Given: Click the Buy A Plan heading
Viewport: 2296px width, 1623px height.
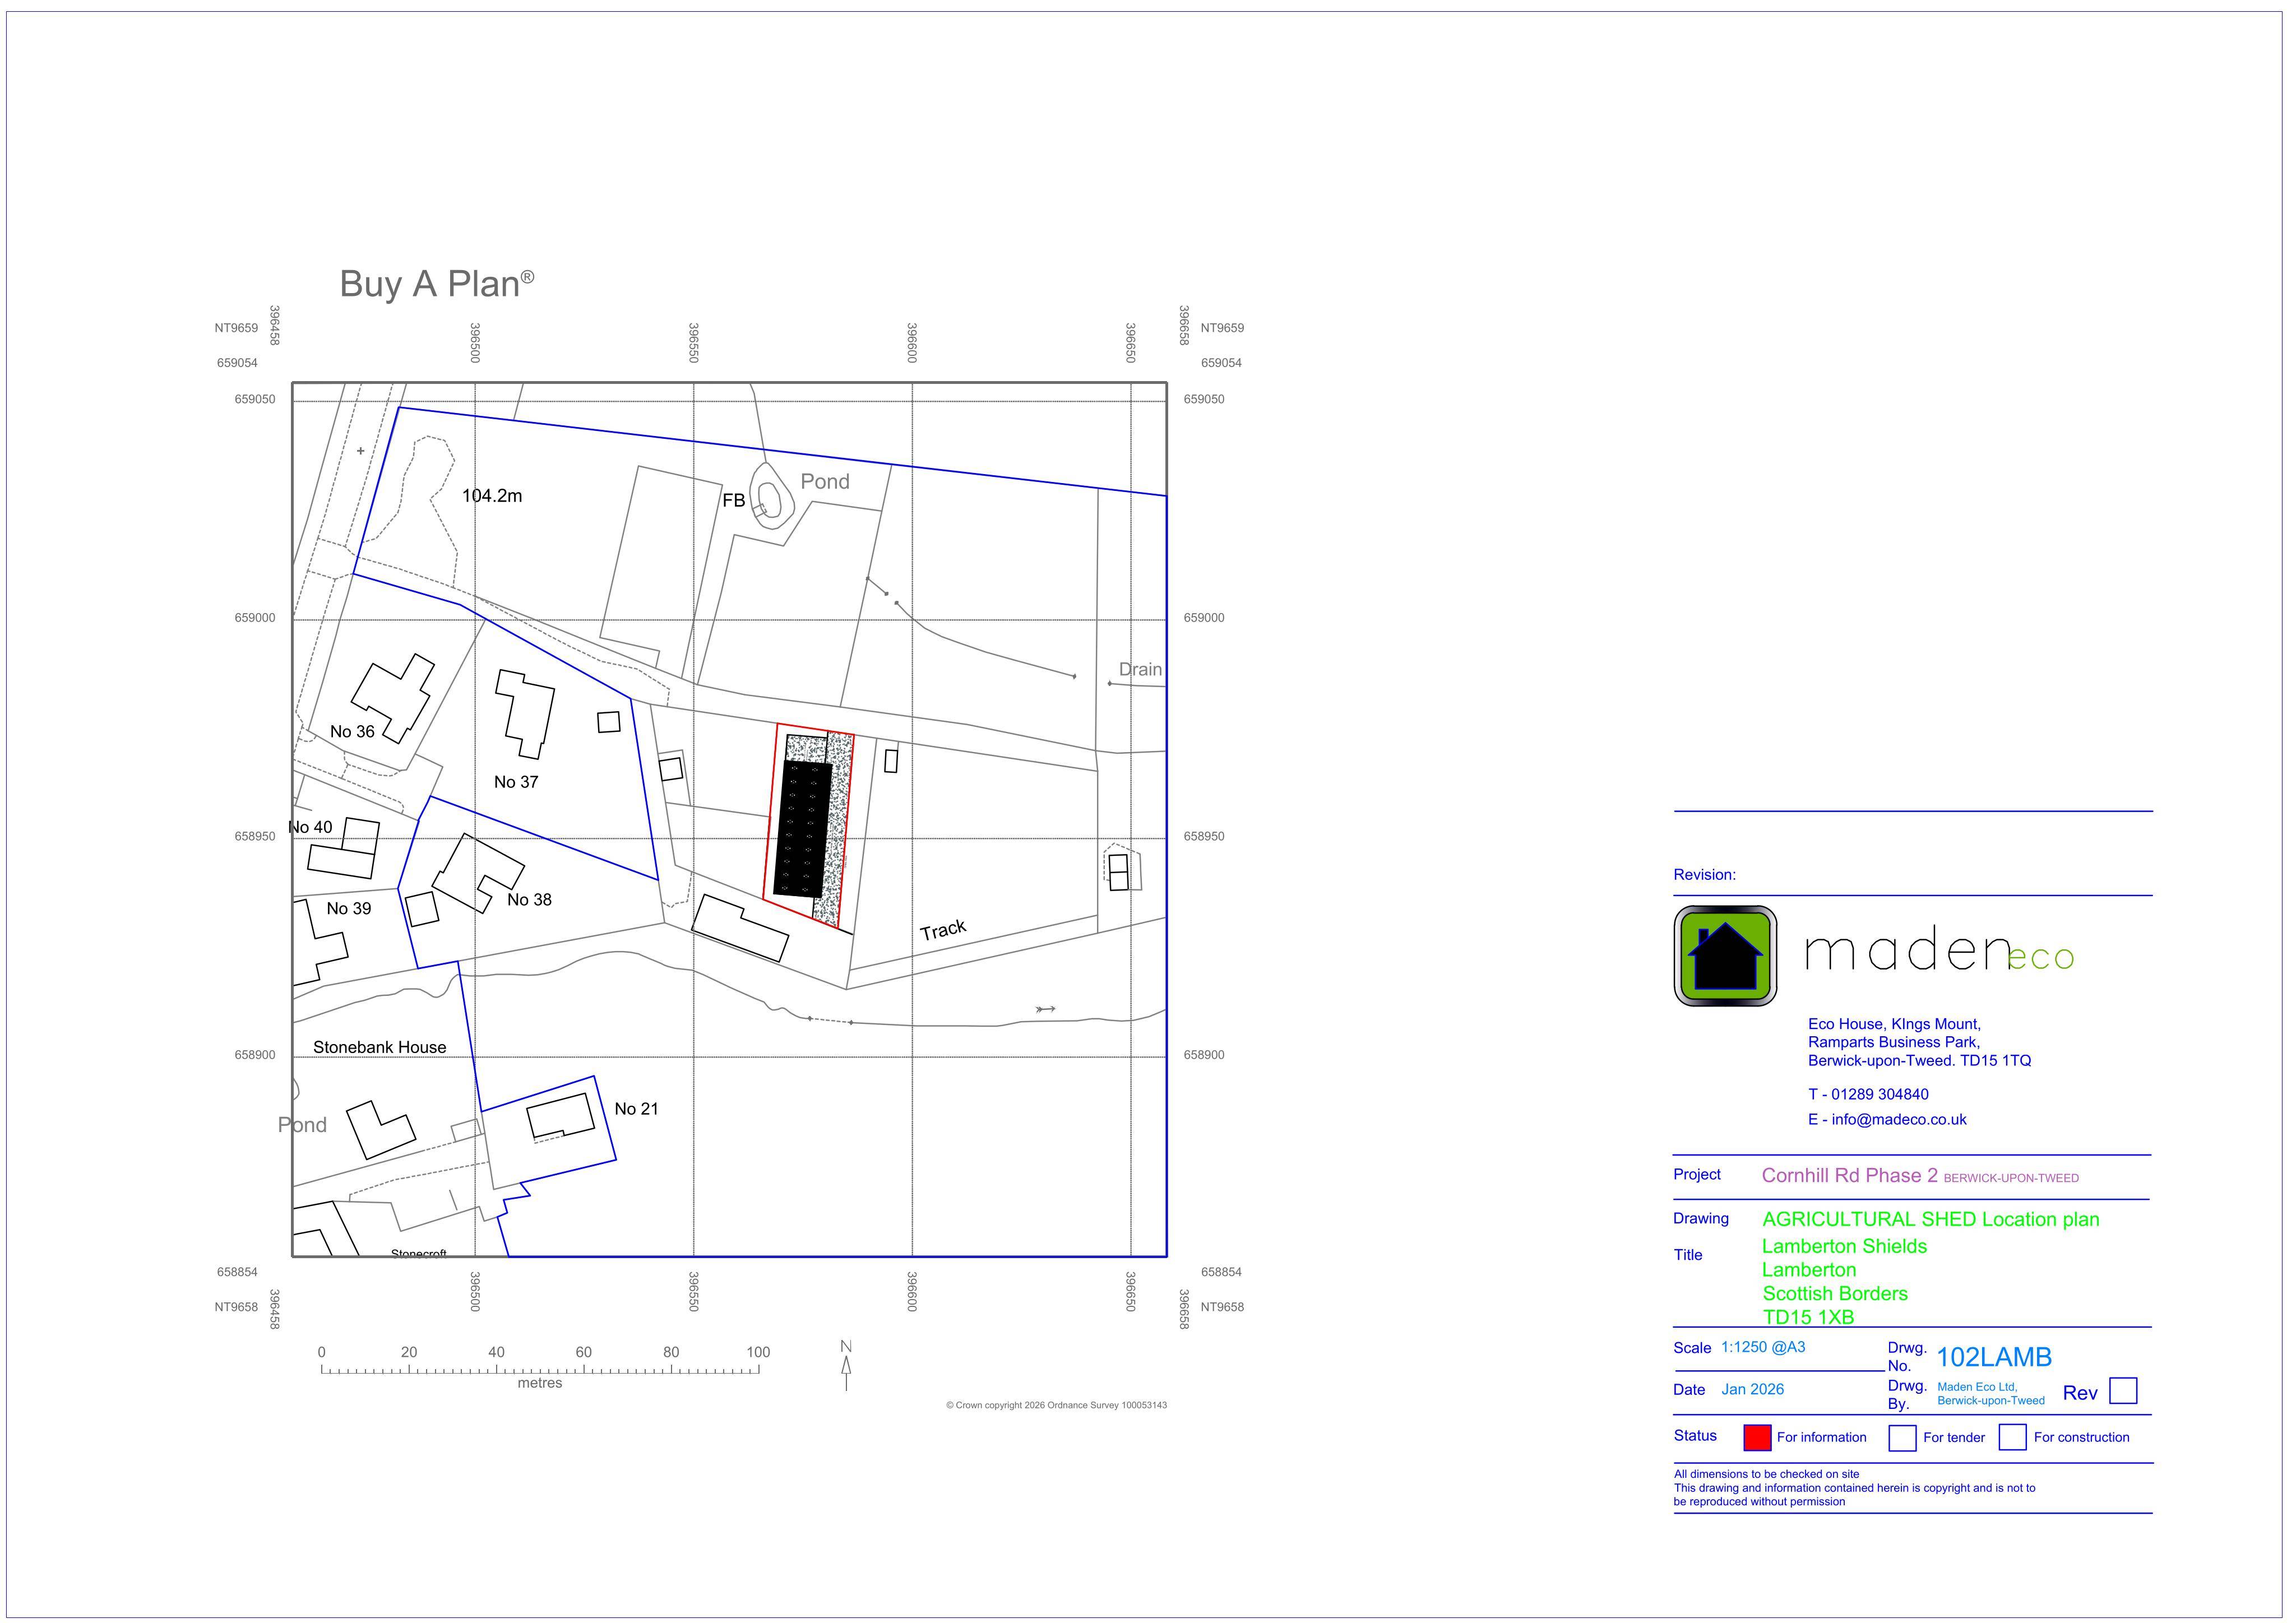Looking at the screenshot, I should (x=437, y=283).
